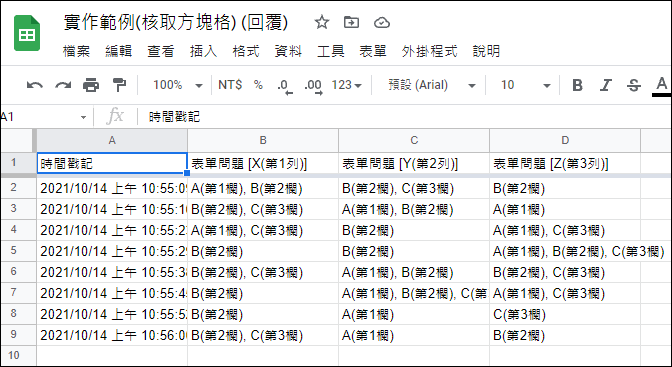672x367 pixels.
Task: Move spreadsheet to a folder icon
Action: coord(351,22)
